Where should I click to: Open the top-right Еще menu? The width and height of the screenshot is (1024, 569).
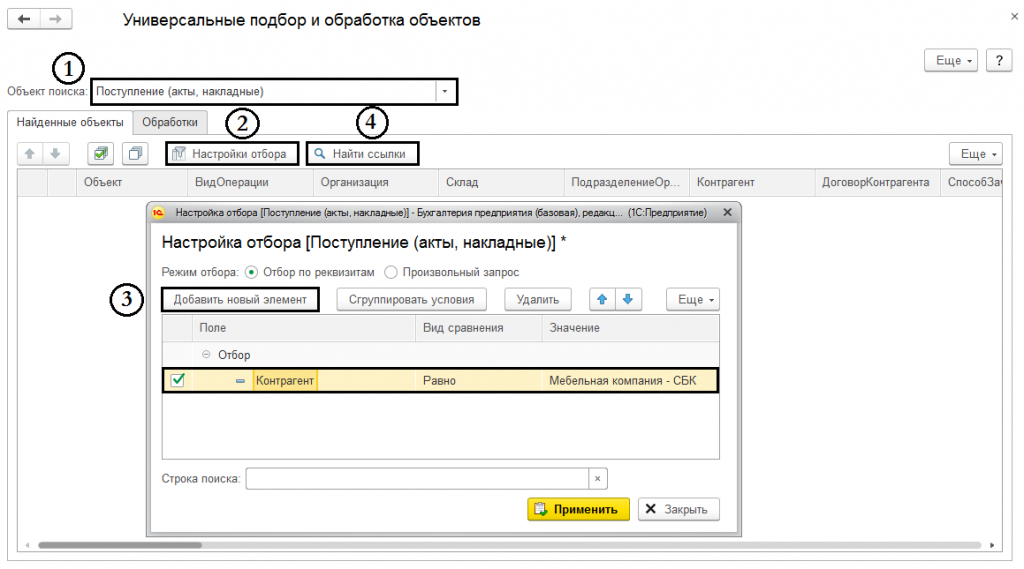951,60
